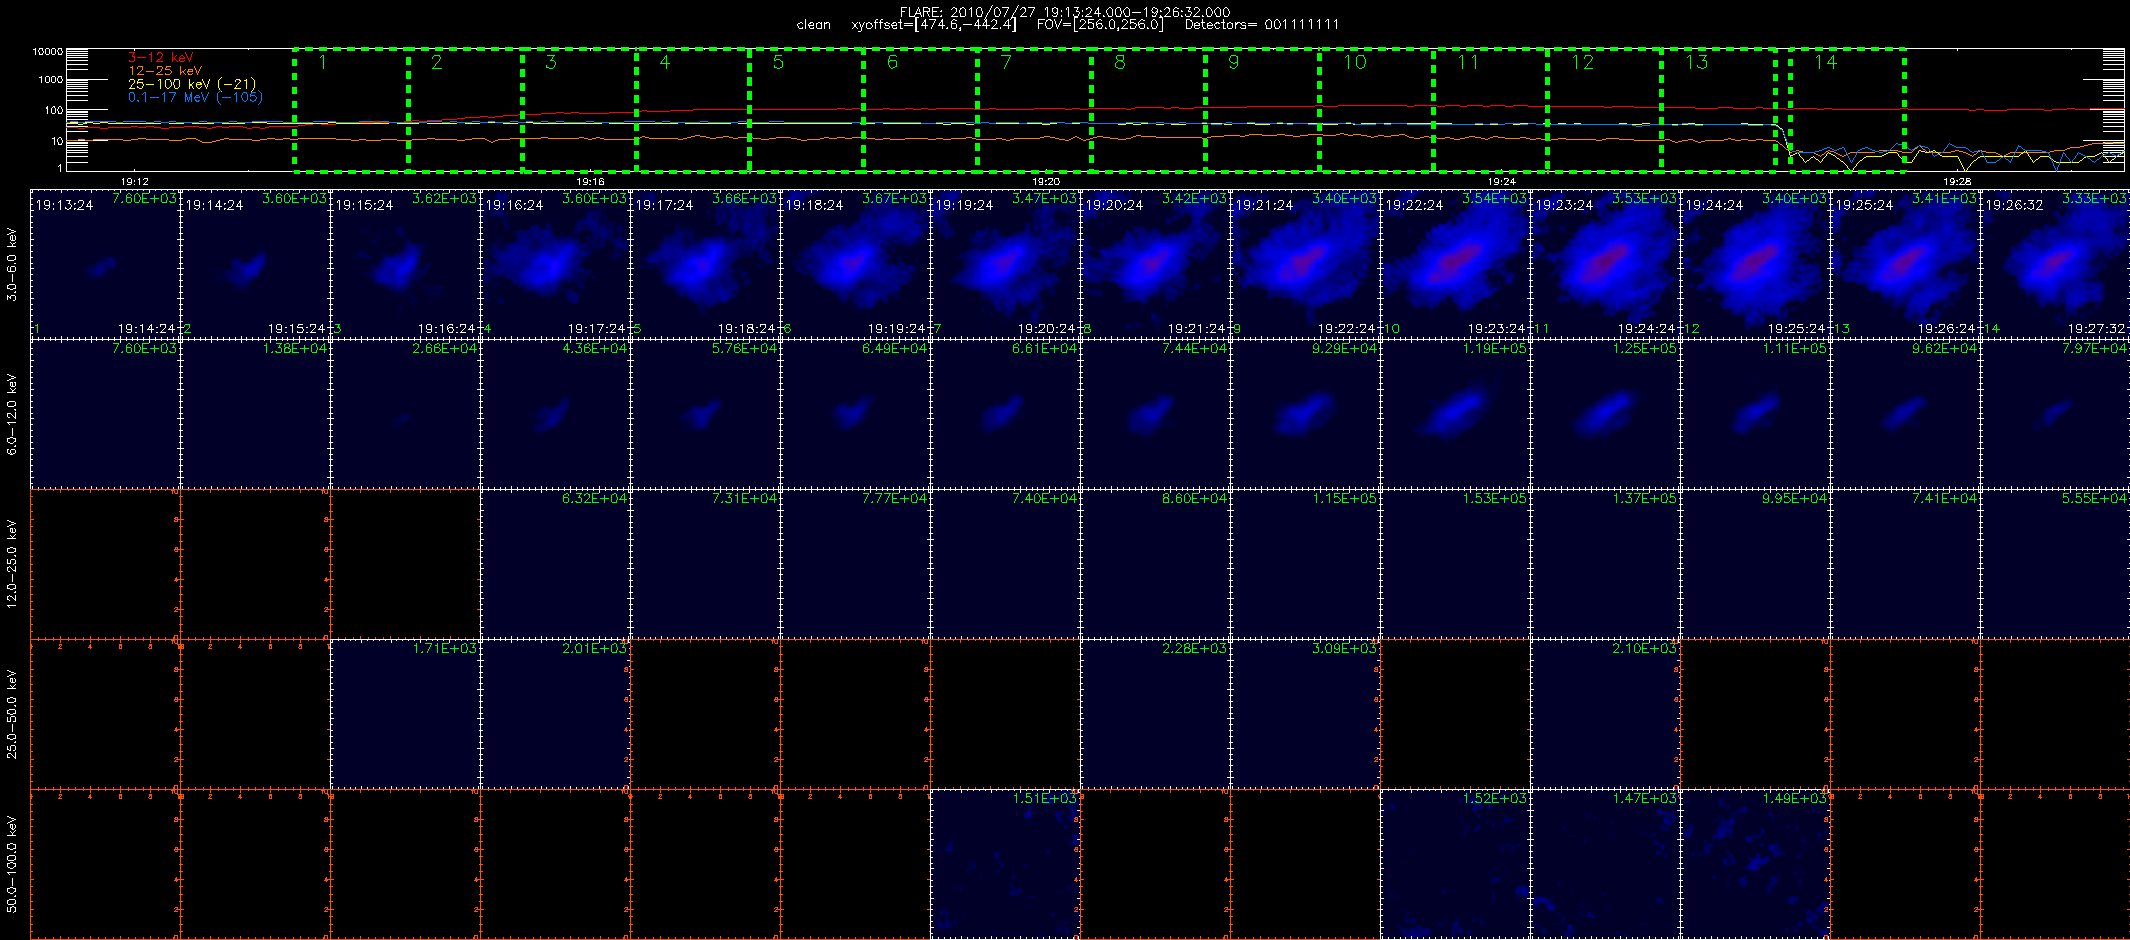Open the 3.0-6.0 keV image starting 19:26:32
This screenshot has width=2130, height=940.
[x=2055, y=264]
